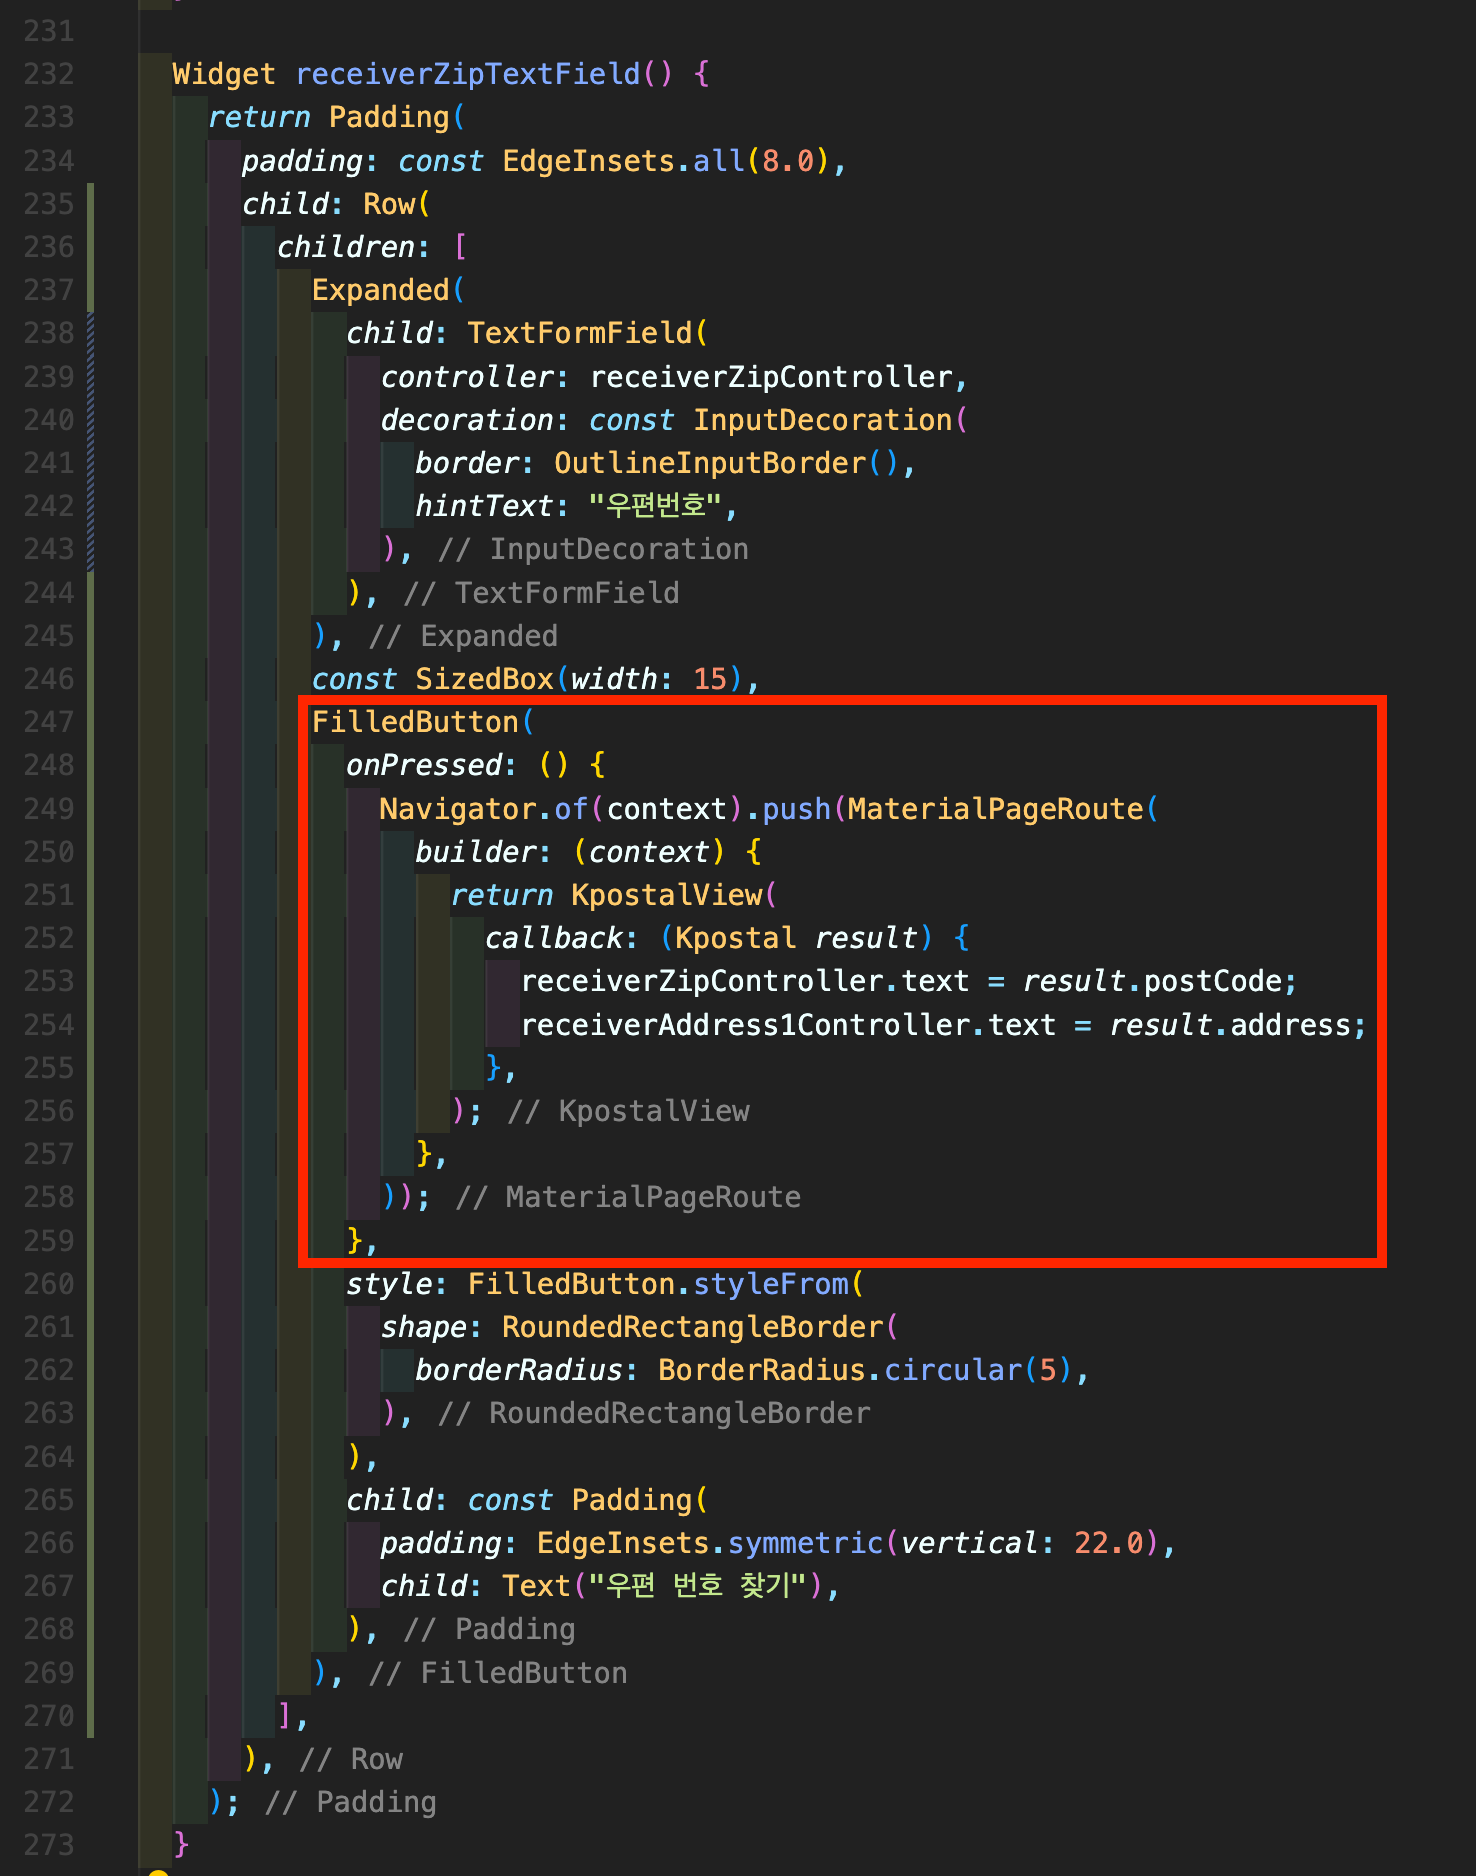Viewport: 1476px width, 1876px height.
Task: Click the // KpostalView closing comment
Action: (x=629, y=1111)
